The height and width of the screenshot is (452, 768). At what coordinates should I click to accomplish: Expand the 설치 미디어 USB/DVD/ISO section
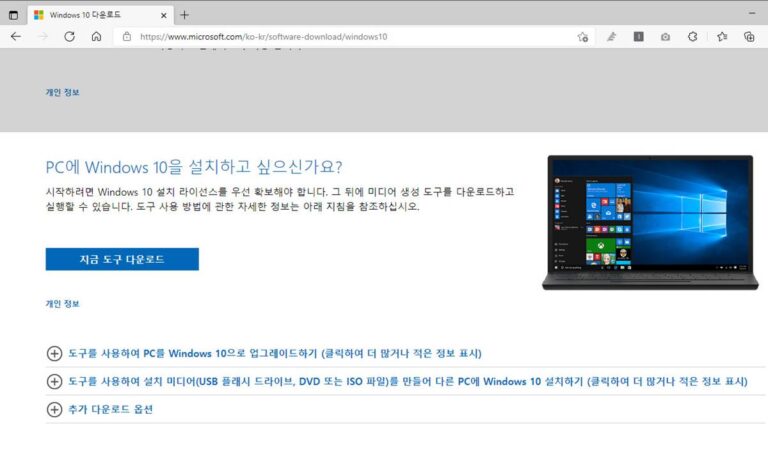[x=397, y=381]
